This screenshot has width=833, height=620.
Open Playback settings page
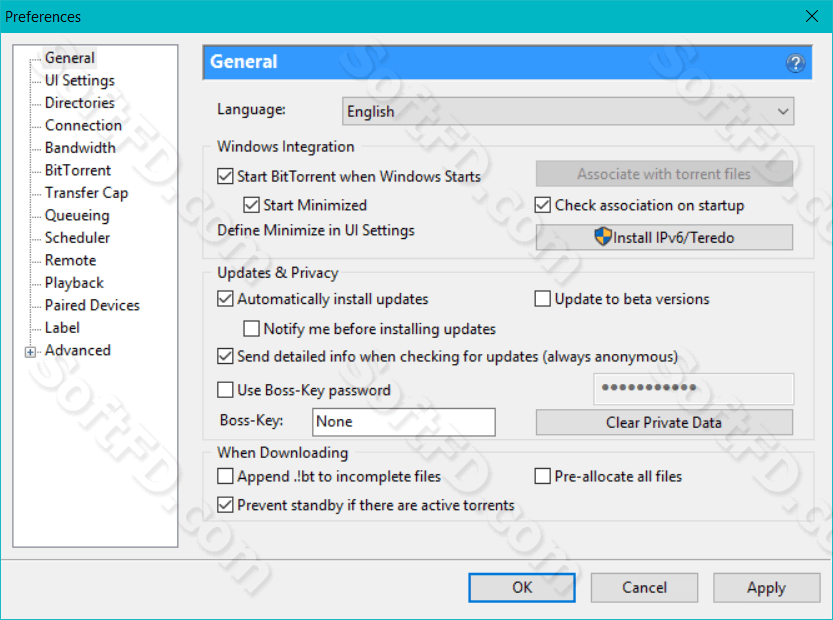pyautogui.click(x=74, y=283)
